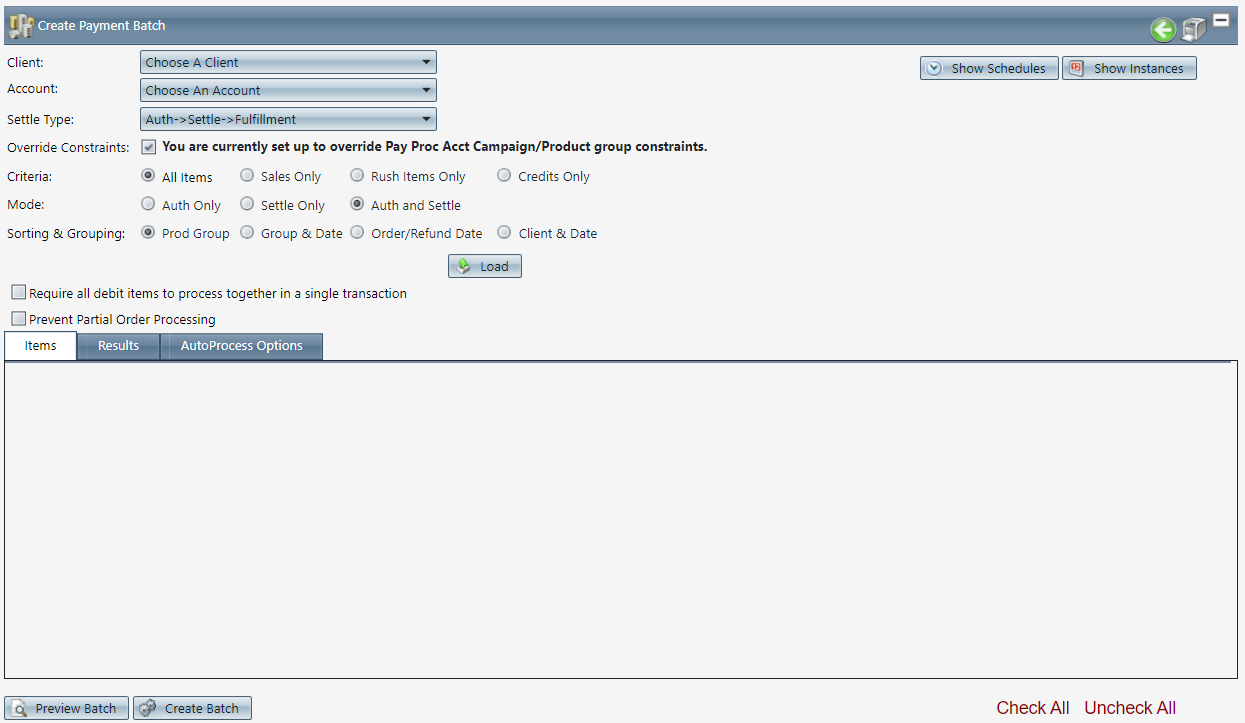This screenshot has height=723, width=1245.
Task: Switch to the Results tab
Action: click(118, 346)
